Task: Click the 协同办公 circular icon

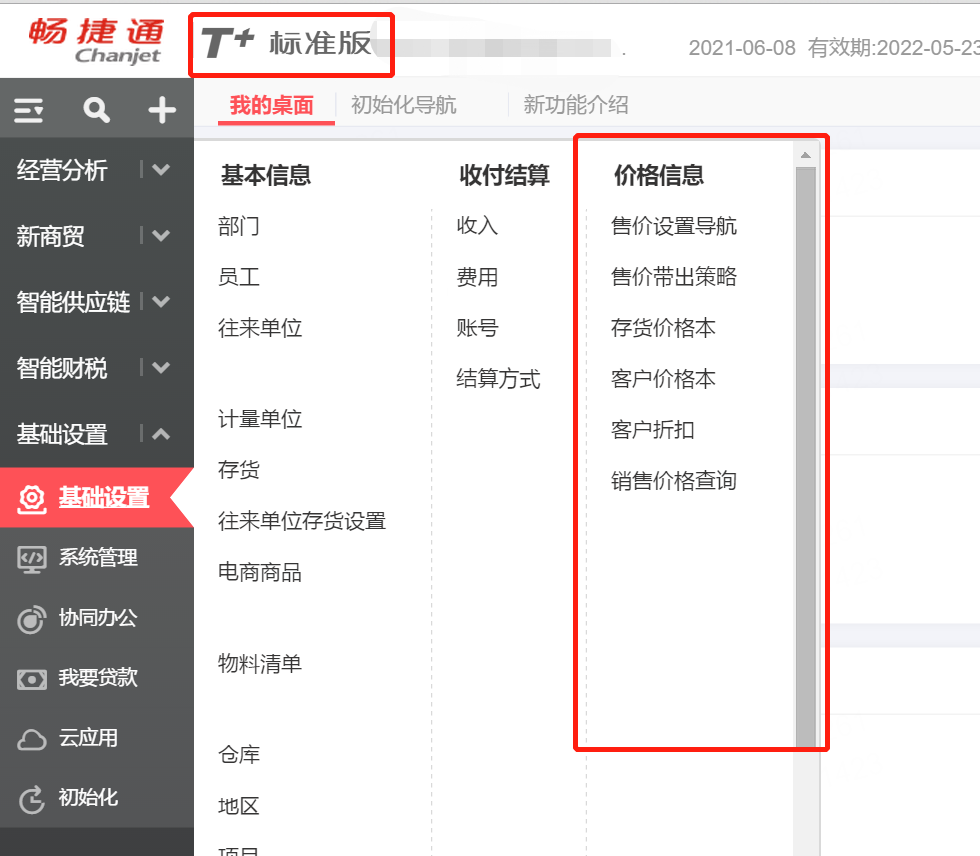Action: 32,619
